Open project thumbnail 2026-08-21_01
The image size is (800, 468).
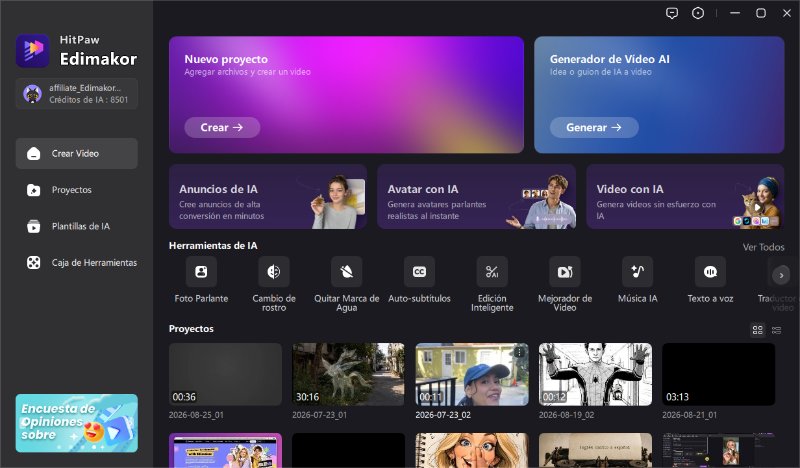tap(718, 374)
